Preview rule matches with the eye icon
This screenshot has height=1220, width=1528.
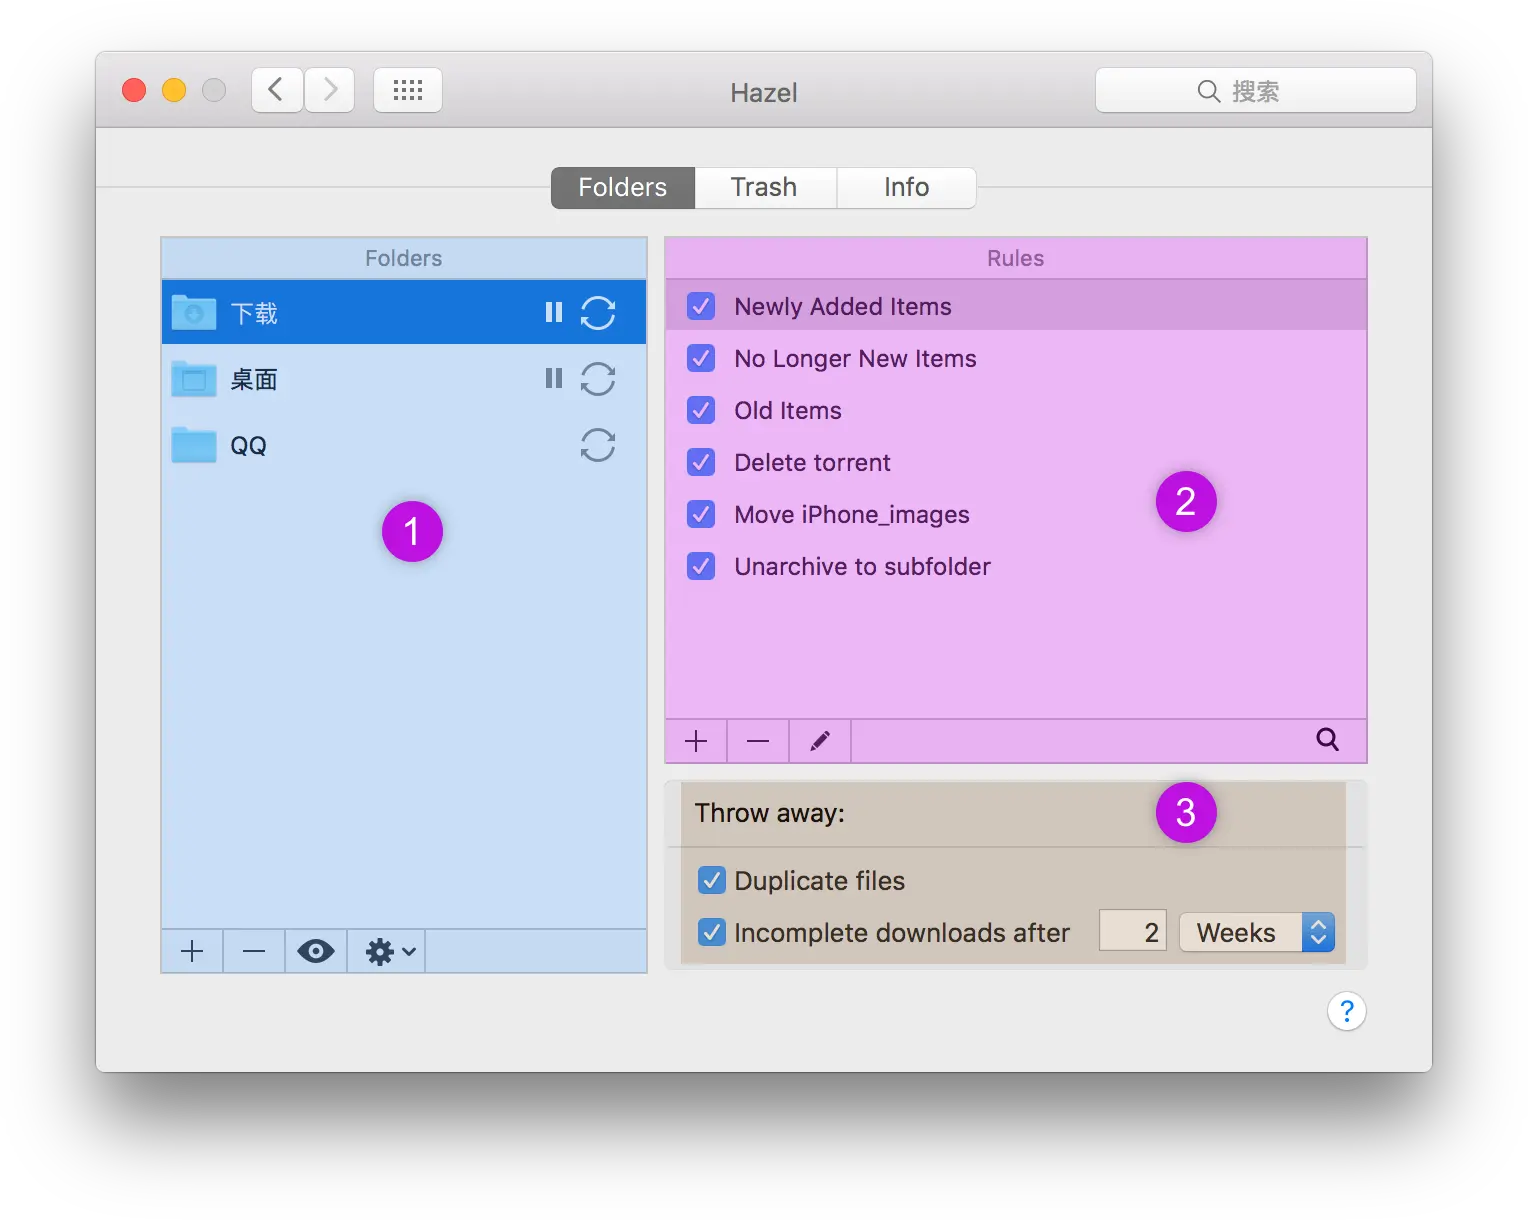pos(316,951)
